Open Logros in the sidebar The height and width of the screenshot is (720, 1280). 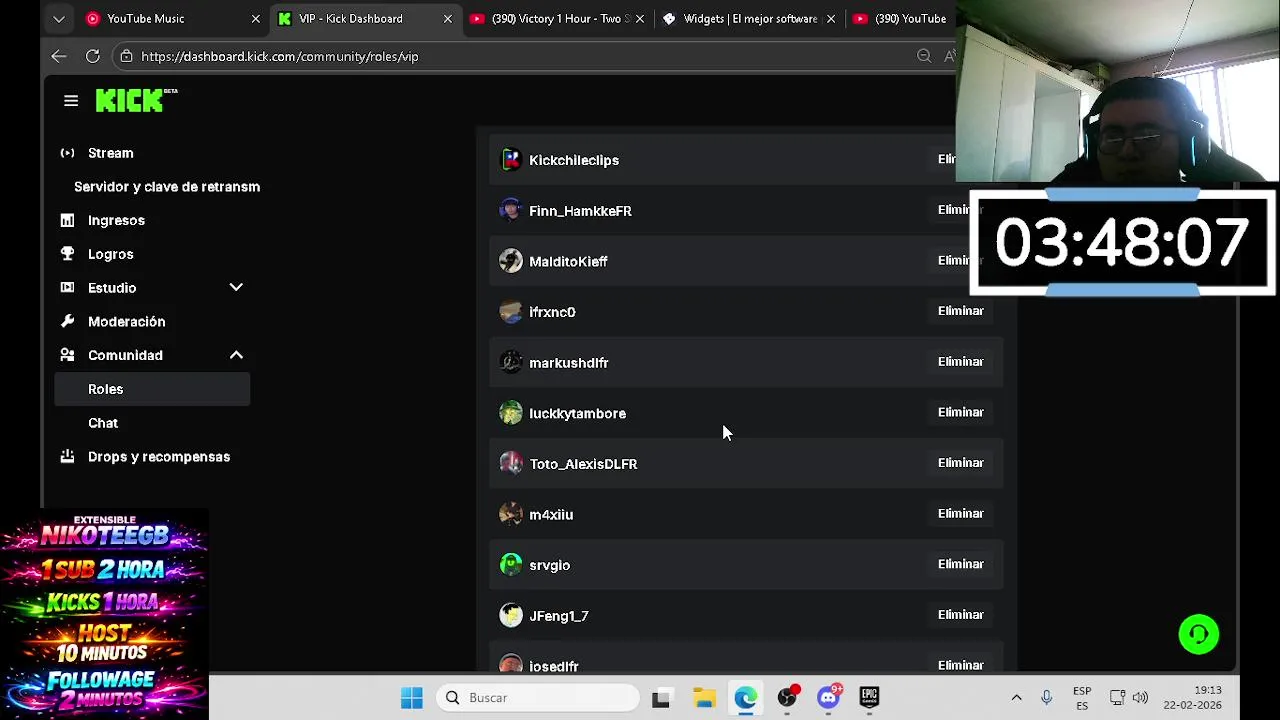[110, 254]
